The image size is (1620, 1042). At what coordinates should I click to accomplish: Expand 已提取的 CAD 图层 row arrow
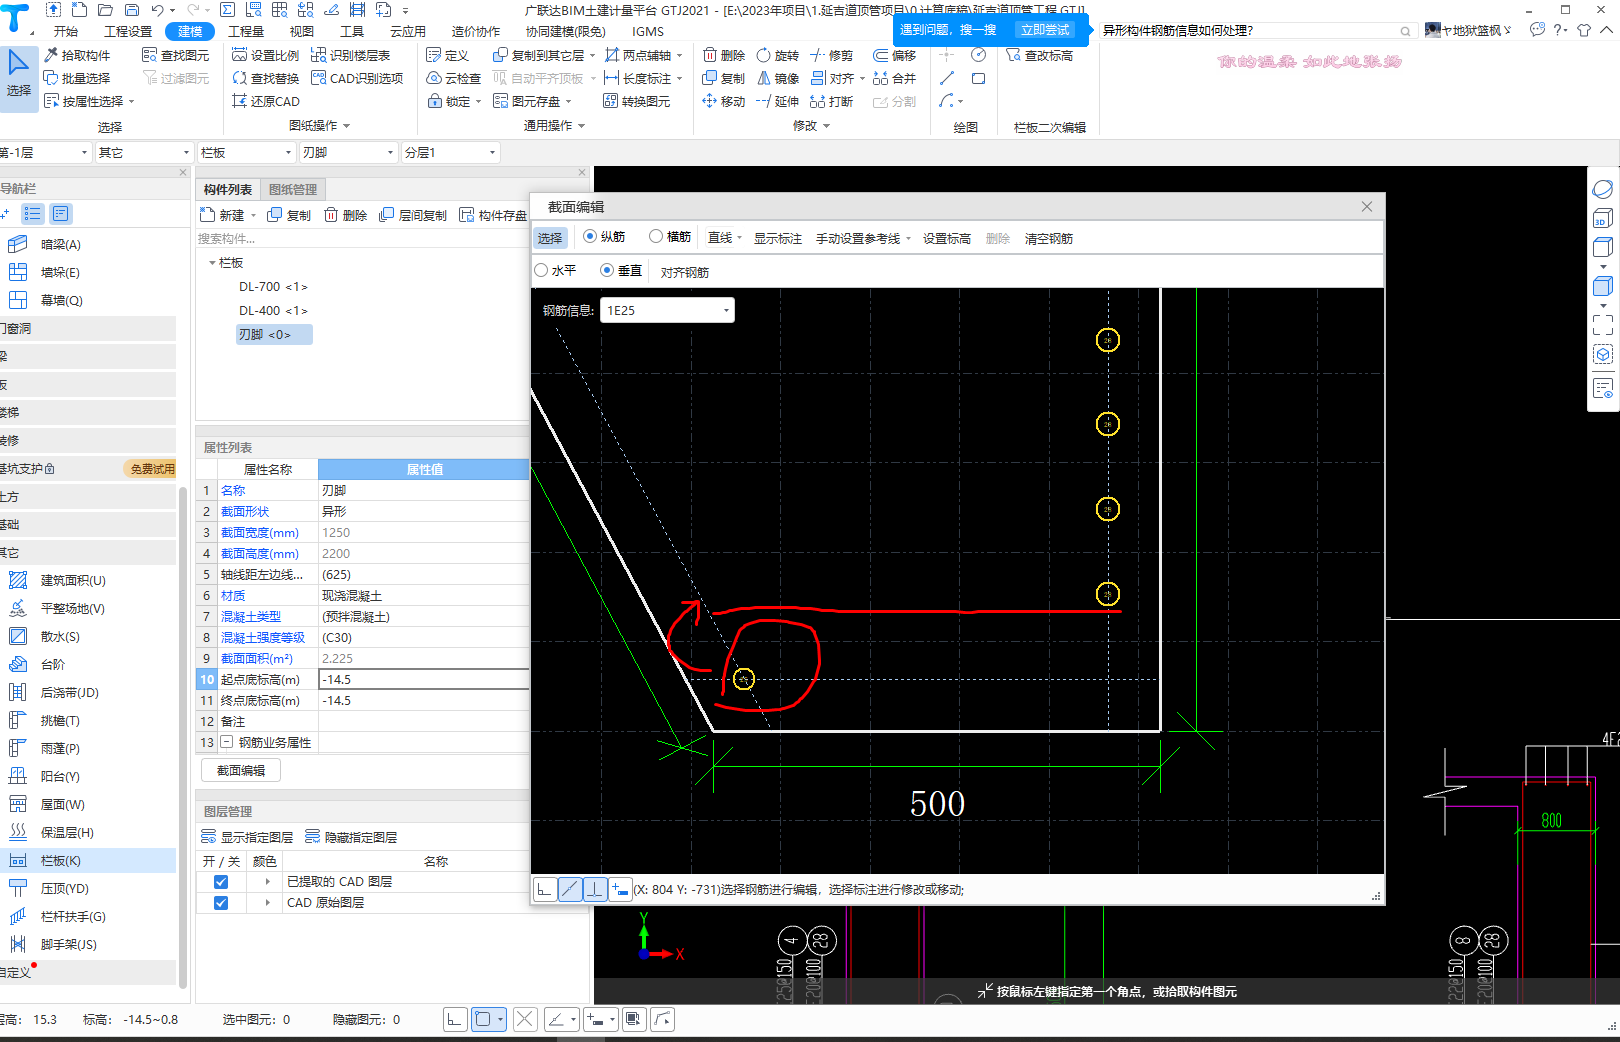pos(267,882)
